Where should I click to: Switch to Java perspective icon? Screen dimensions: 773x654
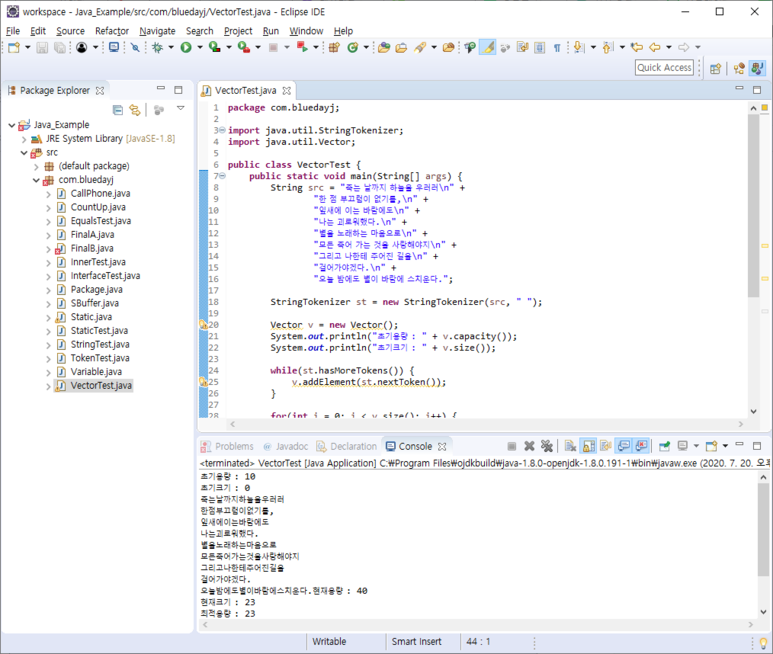(x=758, y=68)
